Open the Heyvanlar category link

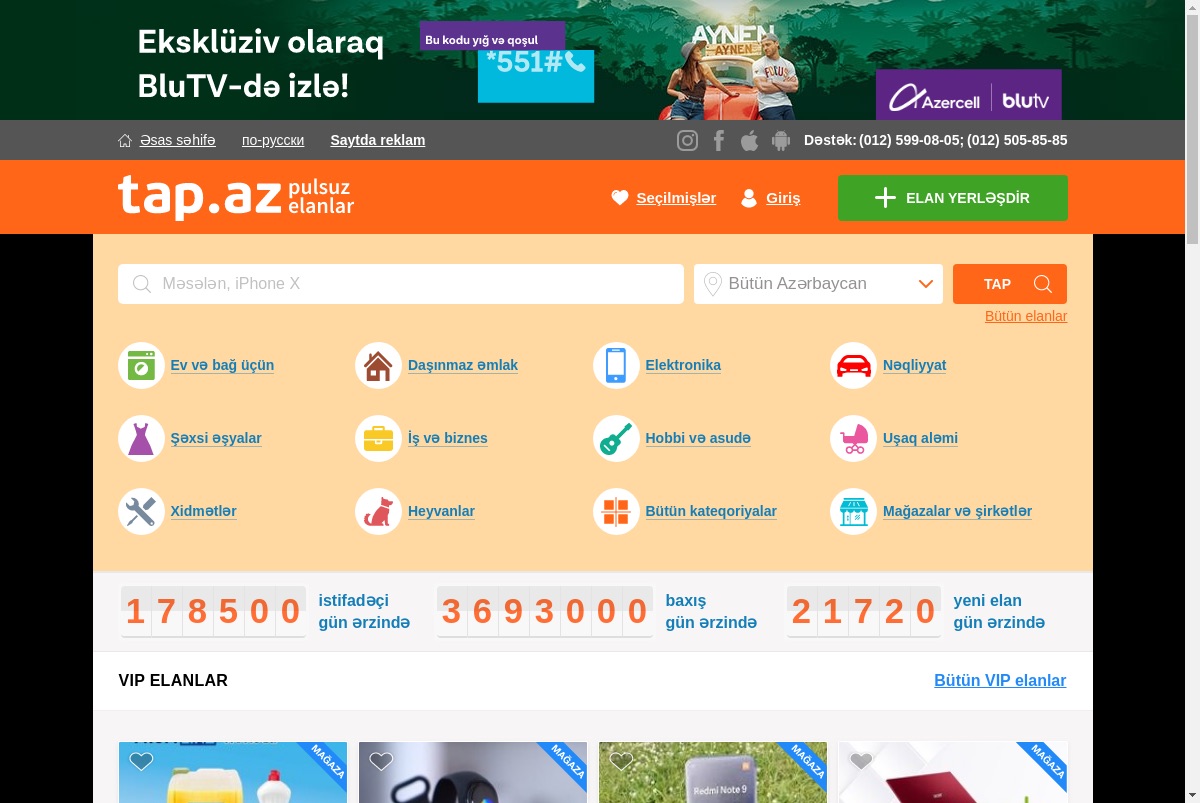pos(441,511)
